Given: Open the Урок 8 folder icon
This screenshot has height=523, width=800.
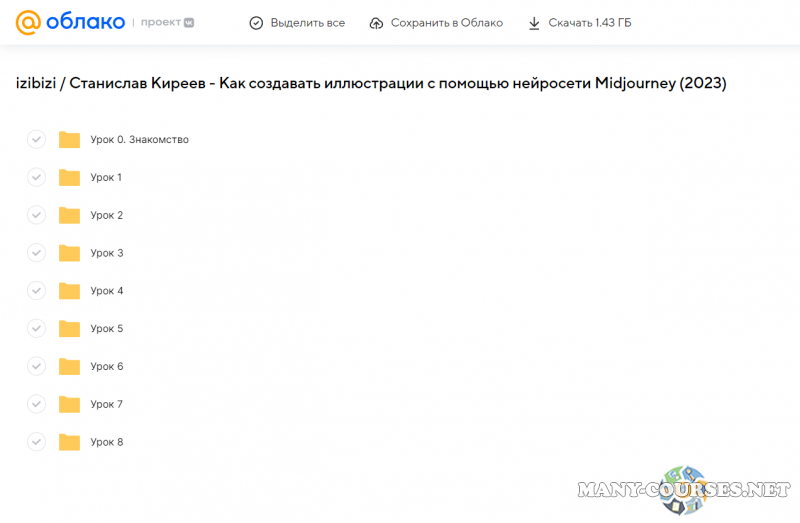Looking at the screenshot, I should pos(69,442).
